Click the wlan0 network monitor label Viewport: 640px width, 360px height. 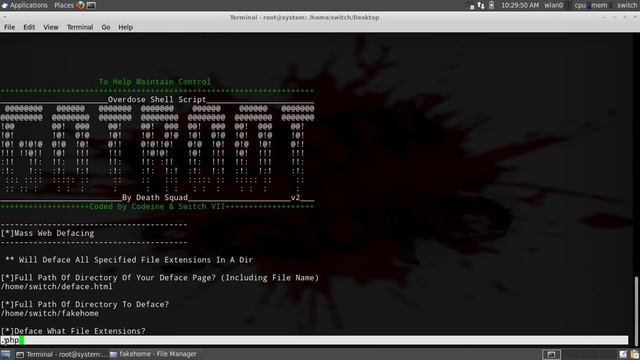[x=553, y=5]
